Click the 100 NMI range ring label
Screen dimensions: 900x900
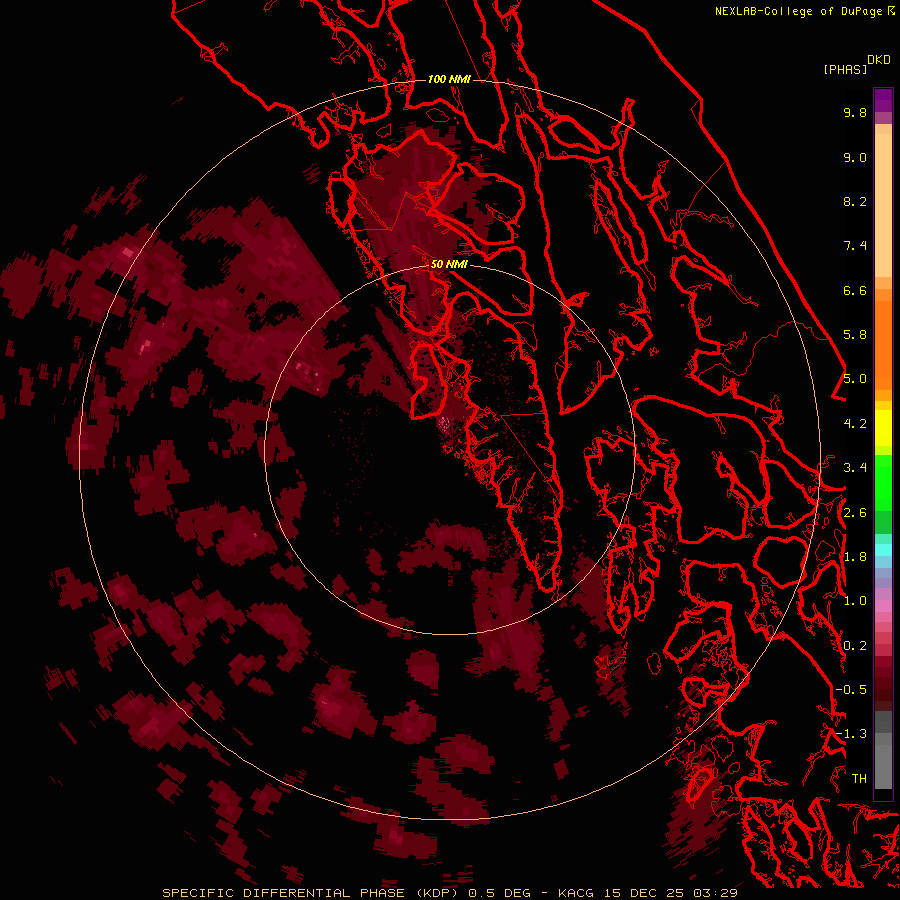point(449,79)
